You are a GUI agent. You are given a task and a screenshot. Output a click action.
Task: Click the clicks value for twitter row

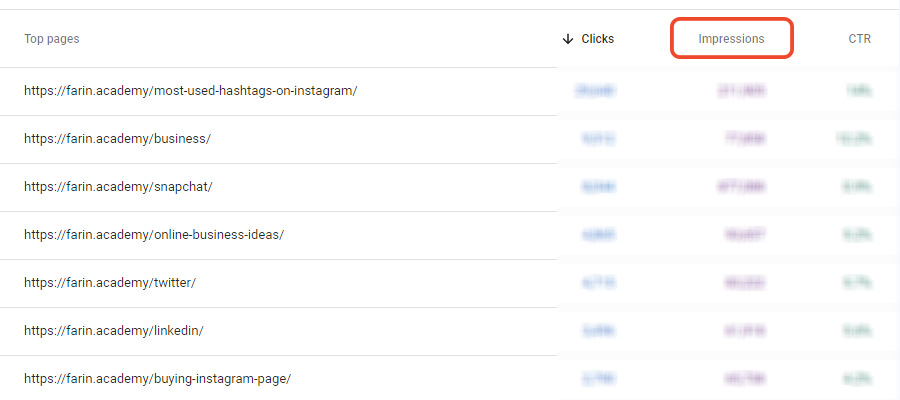coord(597,283)
